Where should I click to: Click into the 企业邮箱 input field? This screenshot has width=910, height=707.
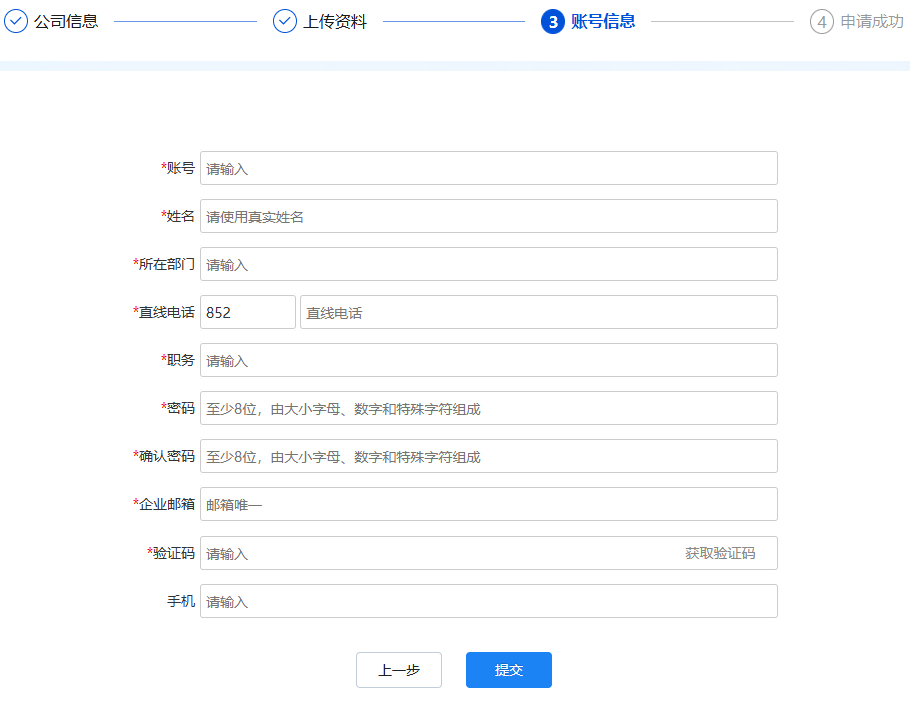click(489, 504)
